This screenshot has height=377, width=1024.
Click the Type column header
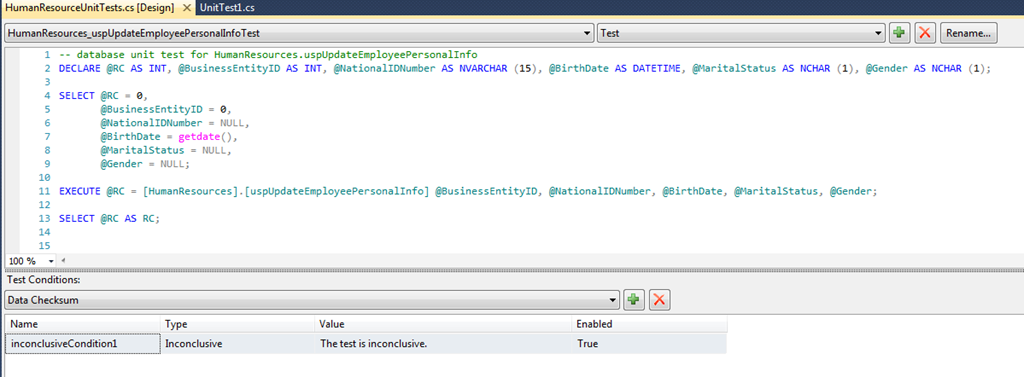click(x=238, y=324)
